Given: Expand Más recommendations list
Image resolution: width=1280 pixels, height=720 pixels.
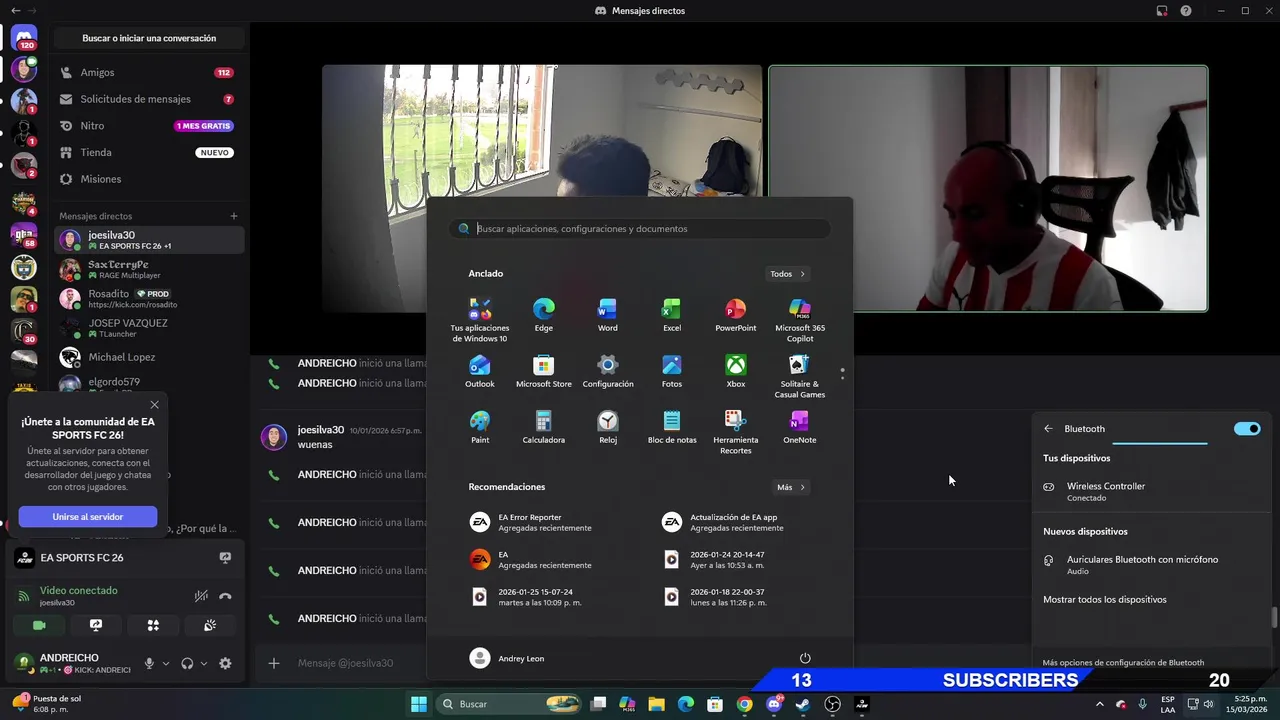Looking at the screenshot, I should point(791,487).
